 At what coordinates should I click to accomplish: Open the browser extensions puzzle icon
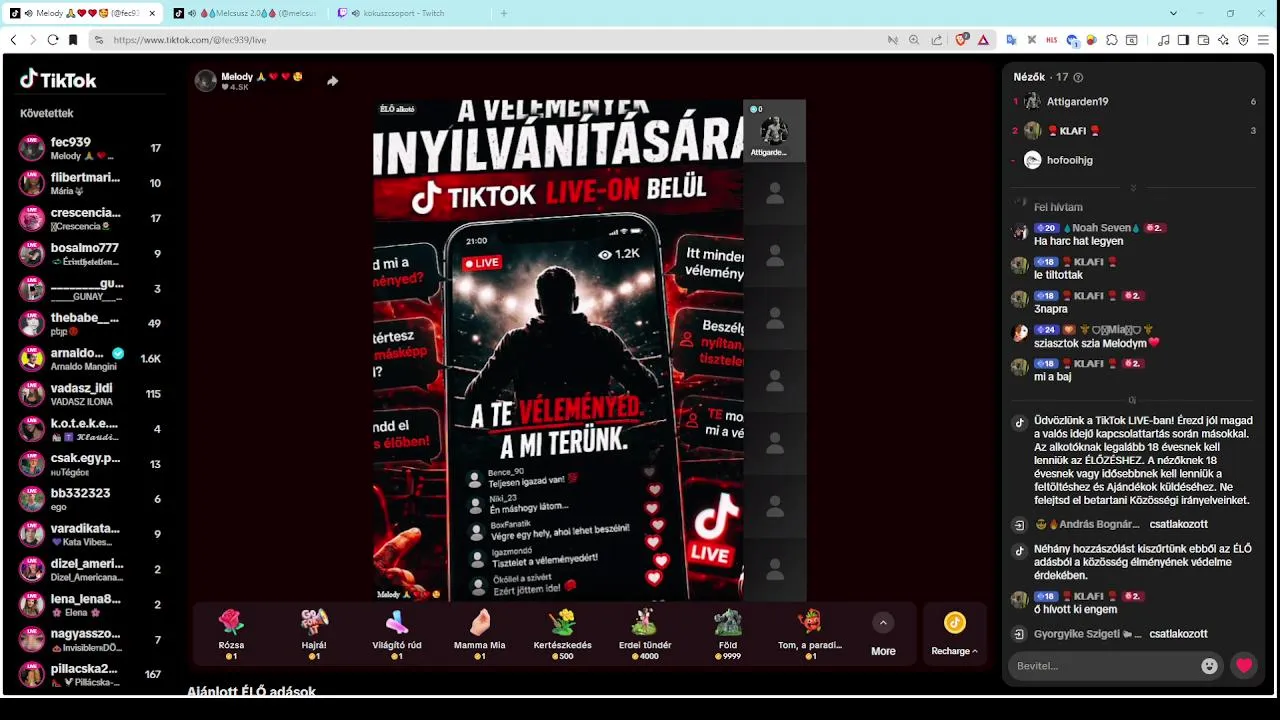(x=1111, y=40)
